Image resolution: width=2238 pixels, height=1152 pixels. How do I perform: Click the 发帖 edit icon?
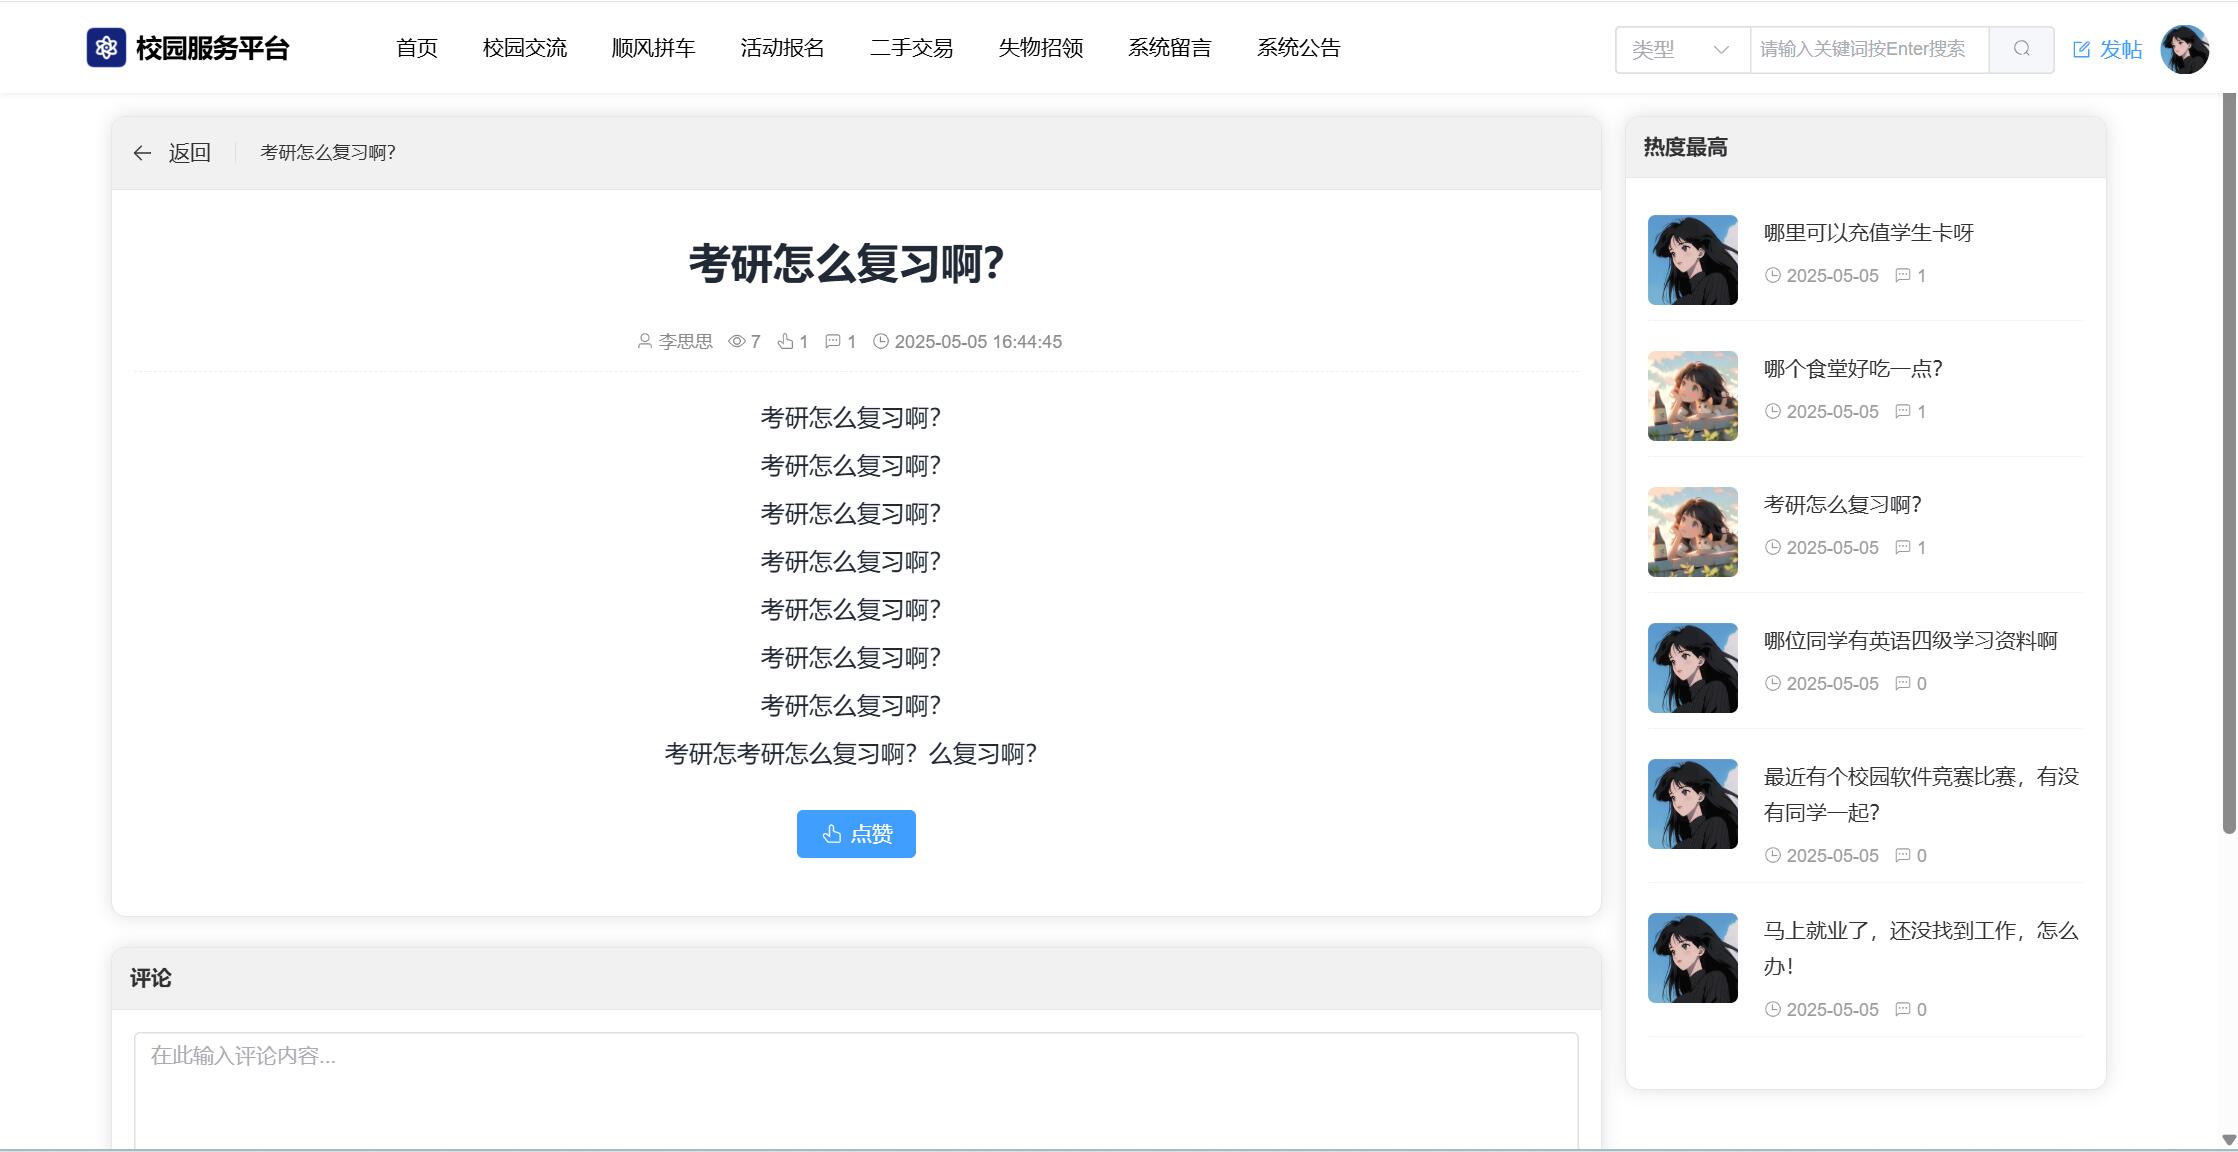(x=2081, y=50)
